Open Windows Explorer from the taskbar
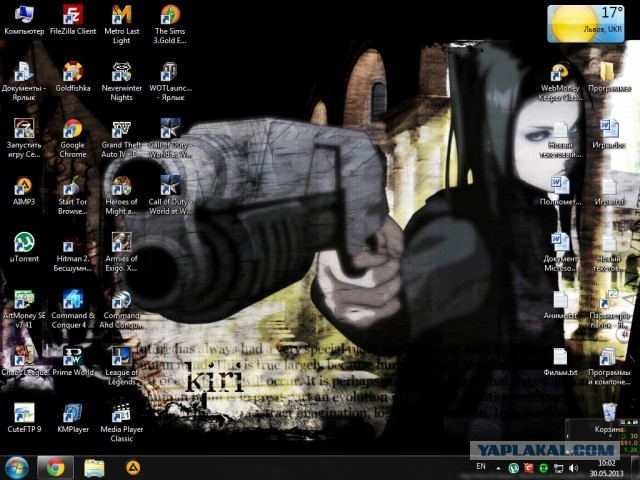This screenshot has height=480, width=640. click(94, 467)
